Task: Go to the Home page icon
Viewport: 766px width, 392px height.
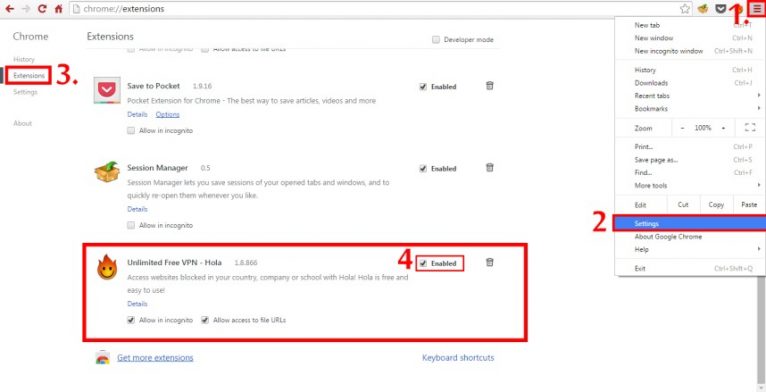Action: (x=59, y=9)
